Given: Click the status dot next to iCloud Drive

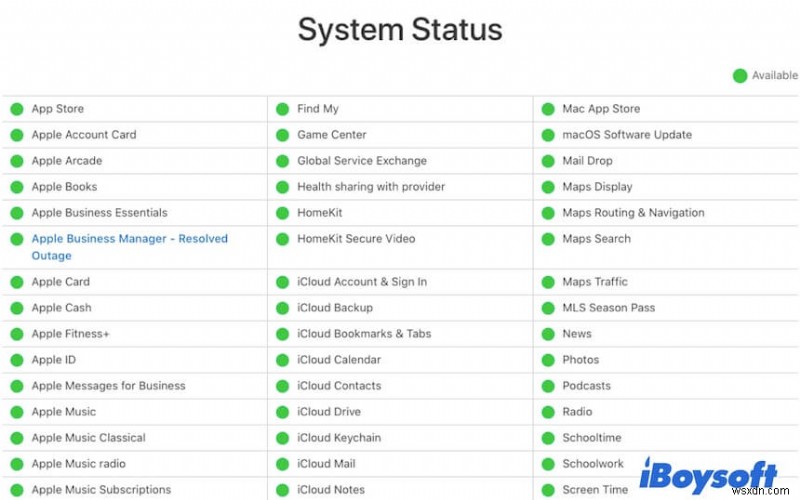Looking at the screenshot, I should click(283, 412).
